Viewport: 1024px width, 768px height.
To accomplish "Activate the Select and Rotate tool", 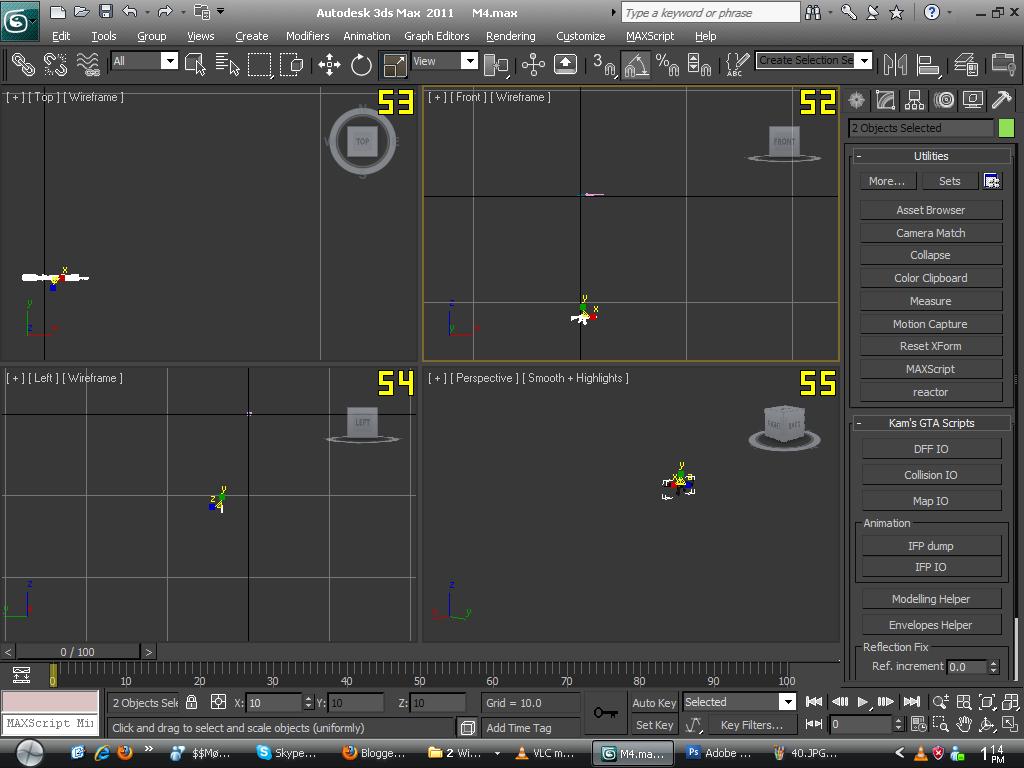I will point(361,64).
